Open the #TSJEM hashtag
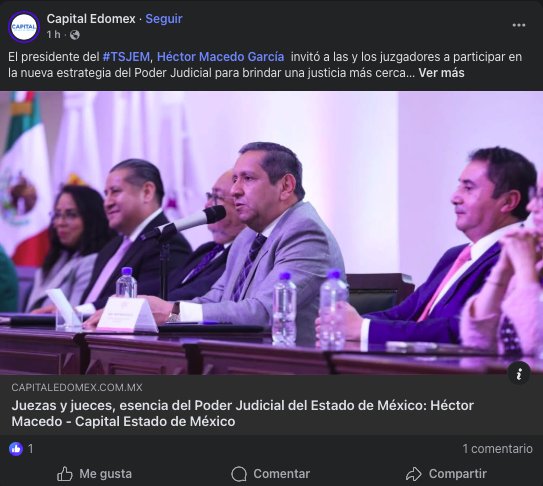Screen dimensions: 543x486 pos(126,56)
